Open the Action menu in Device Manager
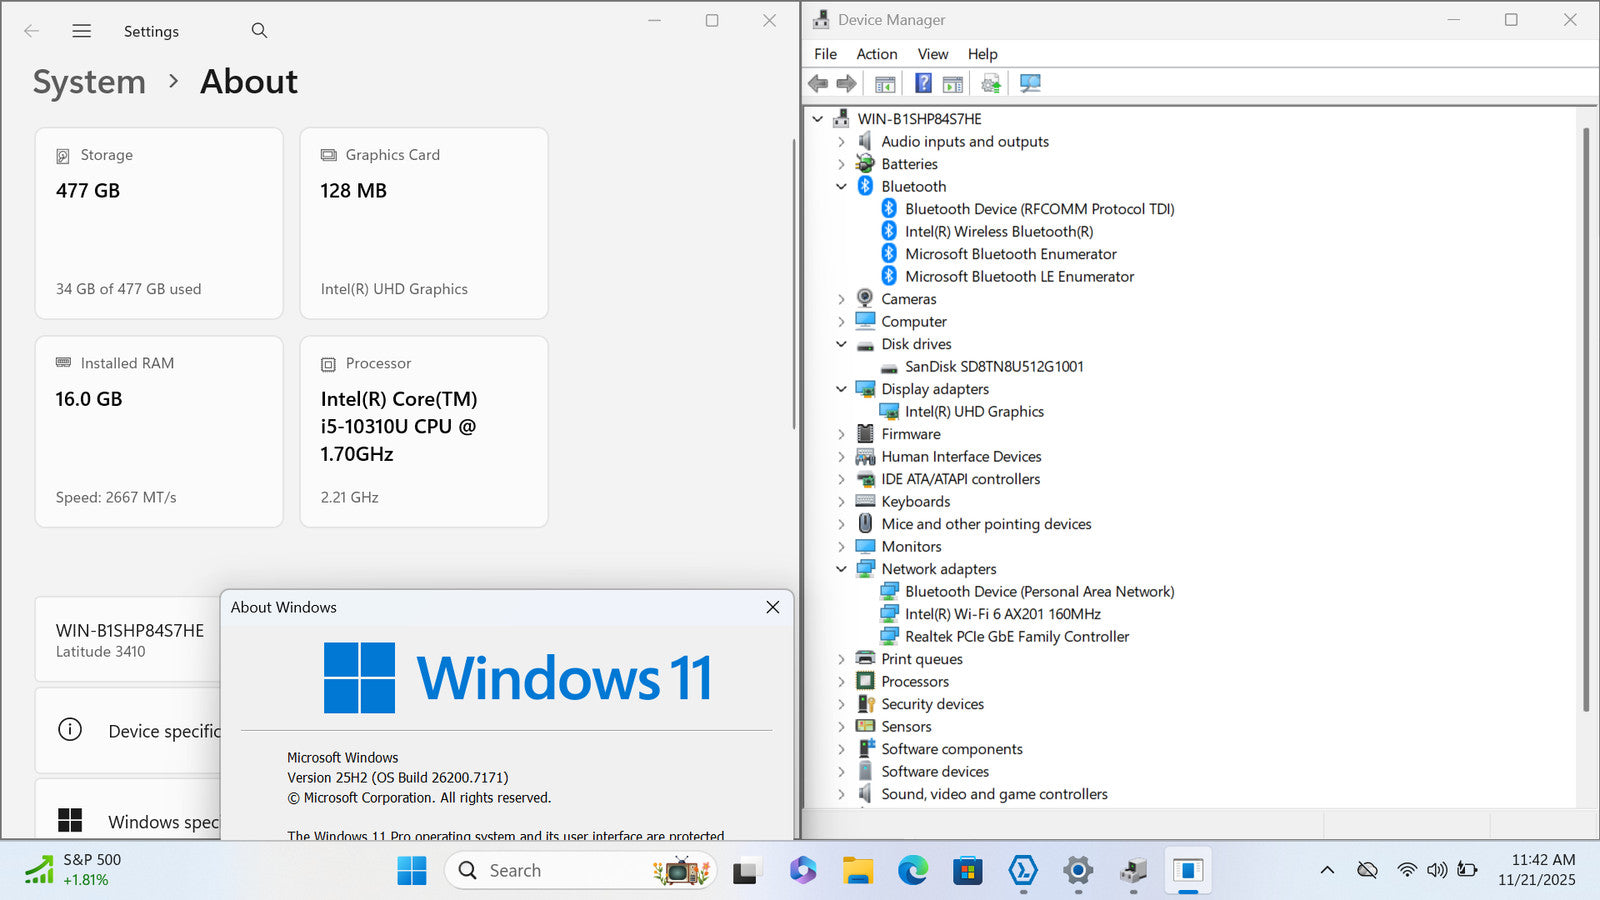The image size is (1600, 900). pos(876,54)
